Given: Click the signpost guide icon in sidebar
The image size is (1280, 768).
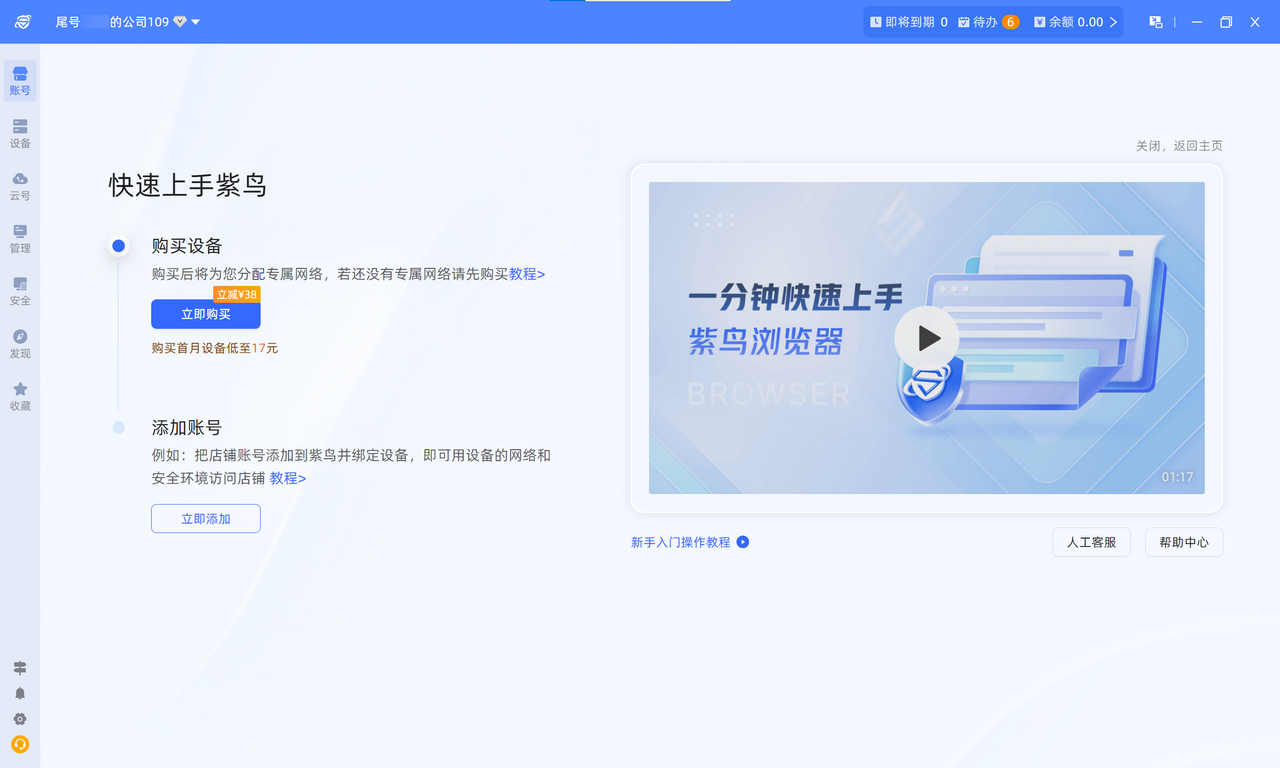Looking at the screenshot, I should (20, 667).
